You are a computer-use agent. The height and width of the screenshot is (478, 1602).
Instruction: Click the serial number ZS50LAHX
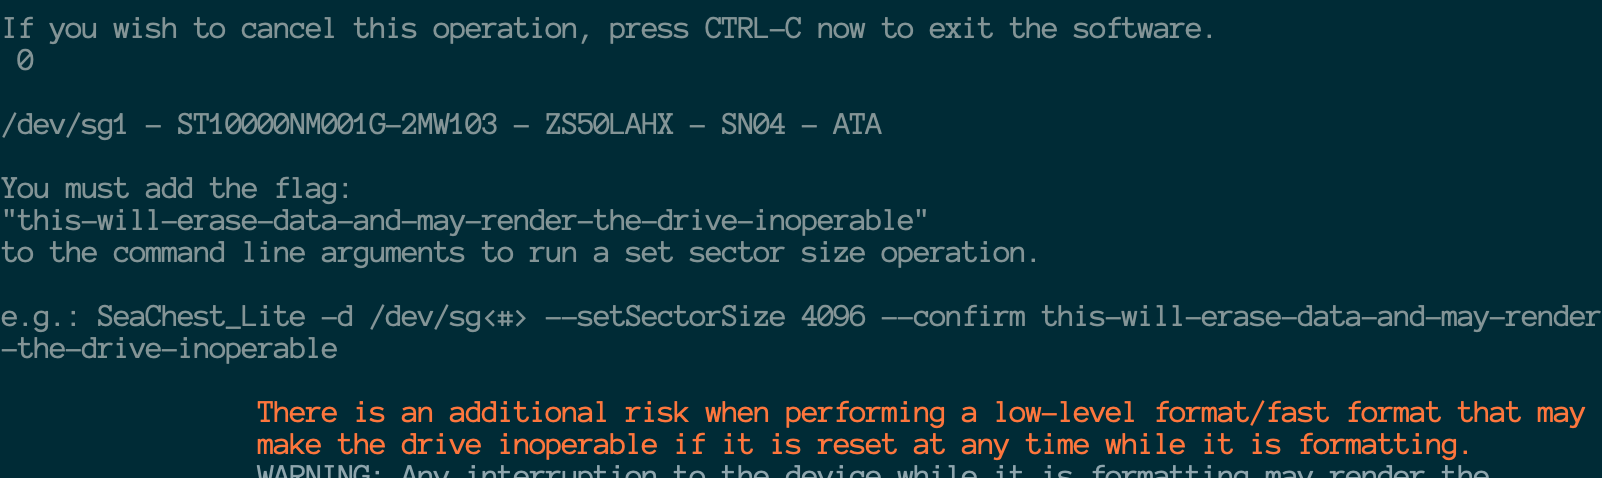tap(608, 125)
